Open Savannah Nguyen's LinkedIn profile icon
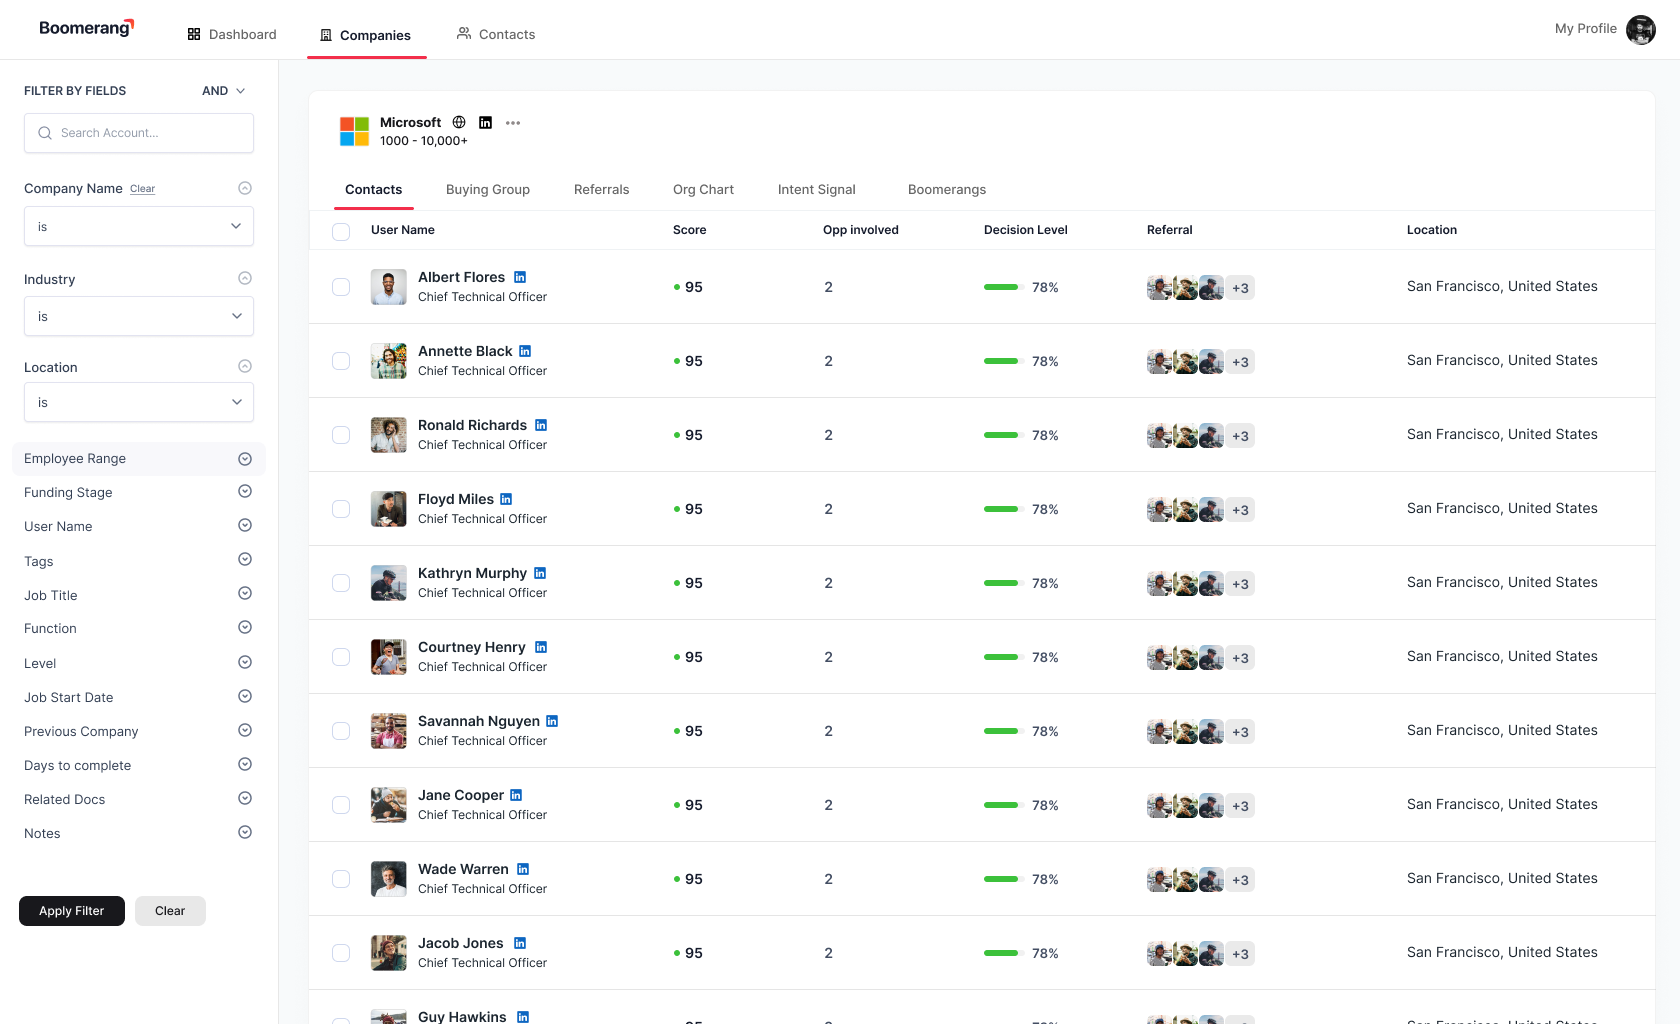 pyautogui.click(x=552, y=721)
